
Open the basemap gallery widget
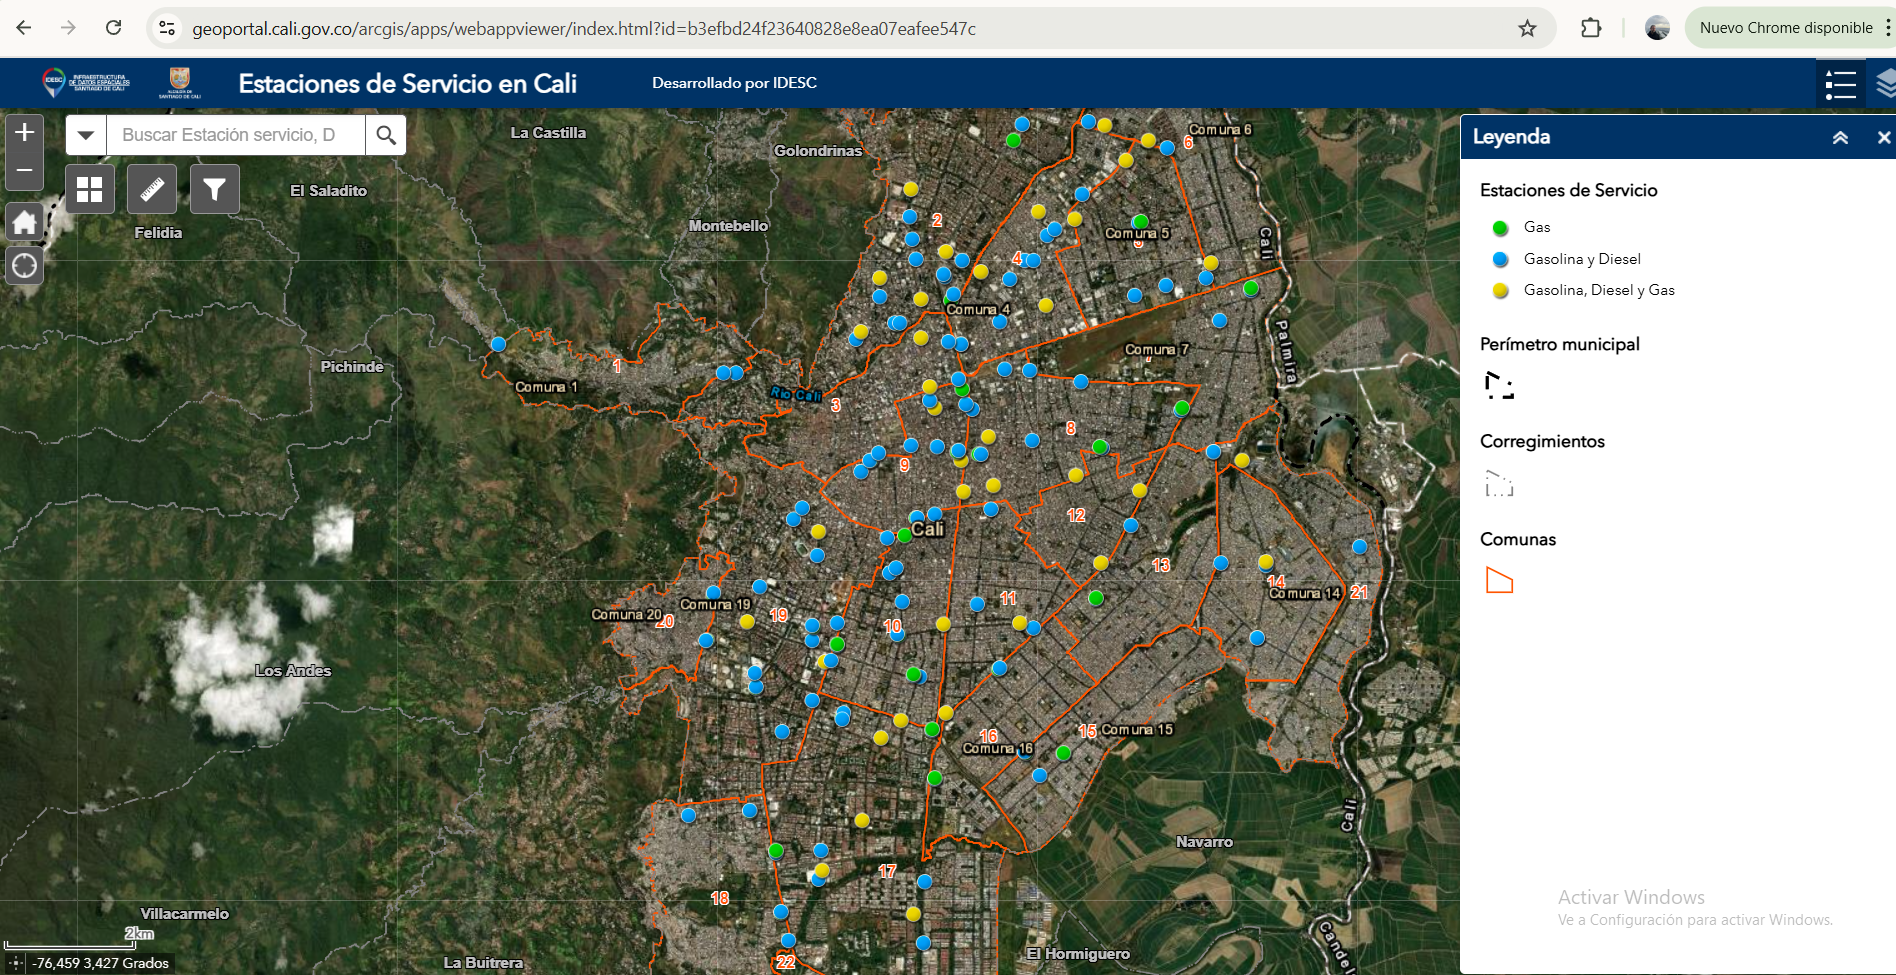[x=90, y=189]
